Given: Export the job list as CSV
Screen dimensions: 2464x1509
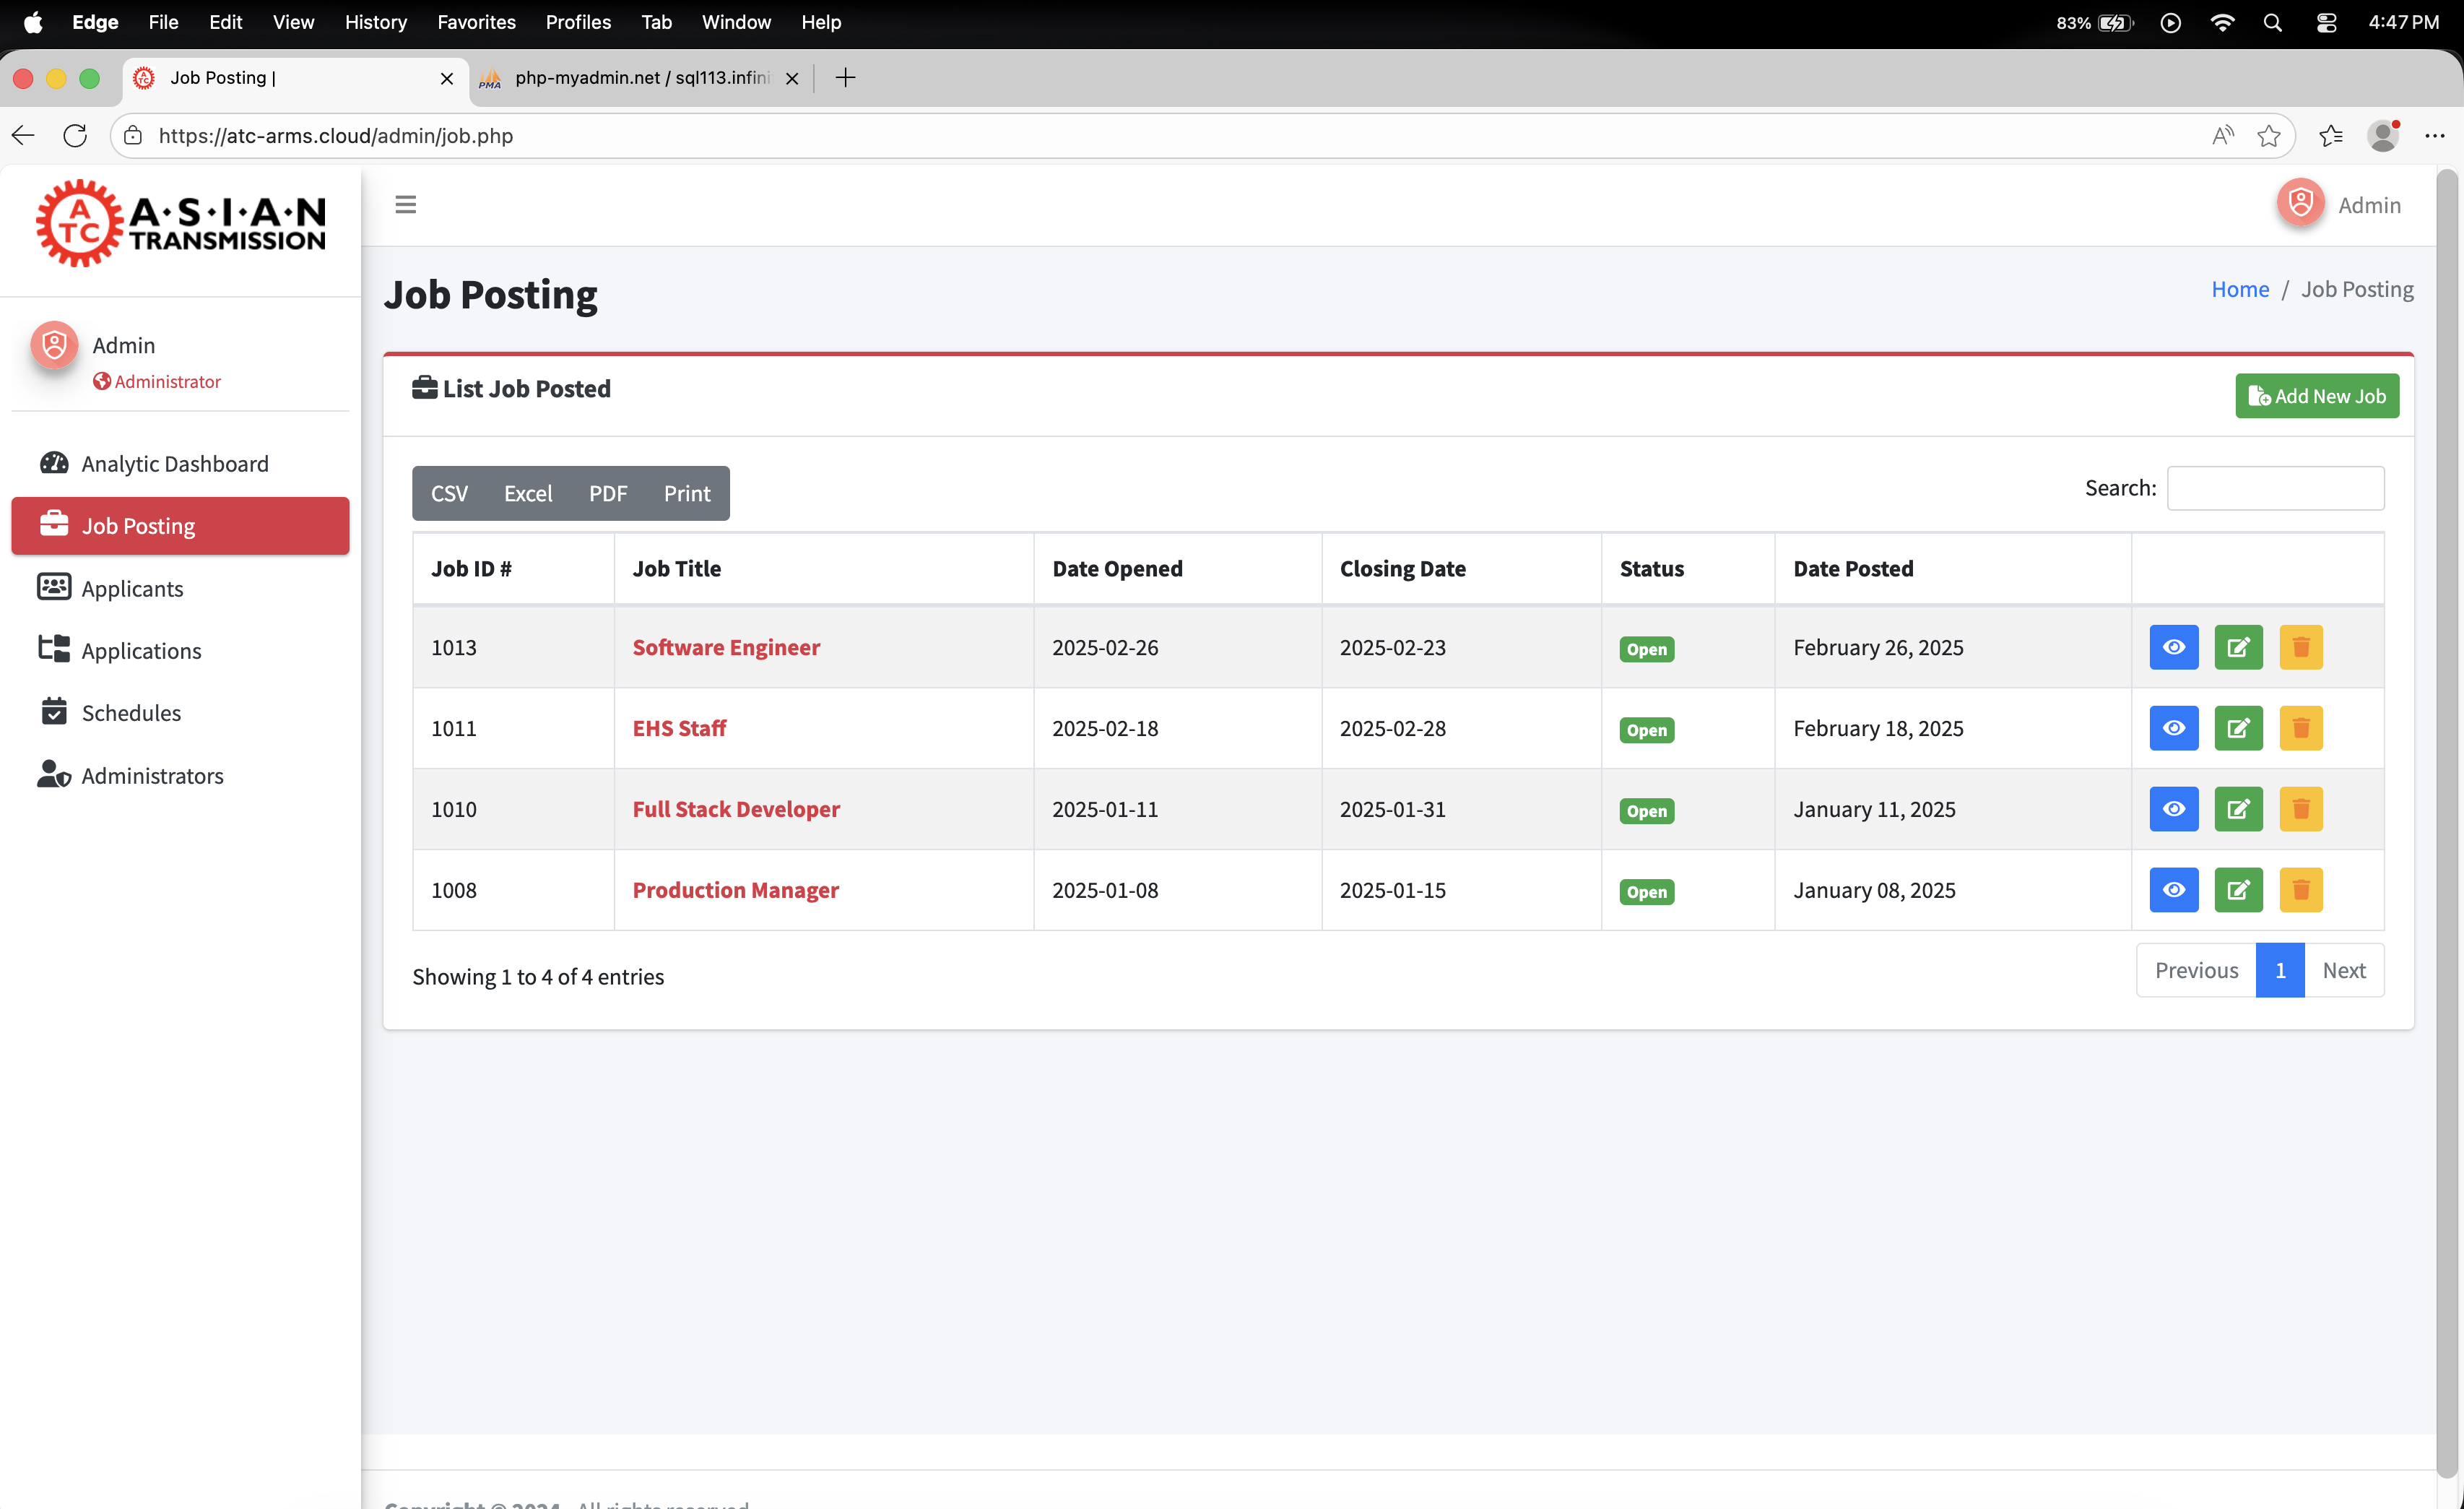Looking at the screenshot, I should [x=449, y=494].
